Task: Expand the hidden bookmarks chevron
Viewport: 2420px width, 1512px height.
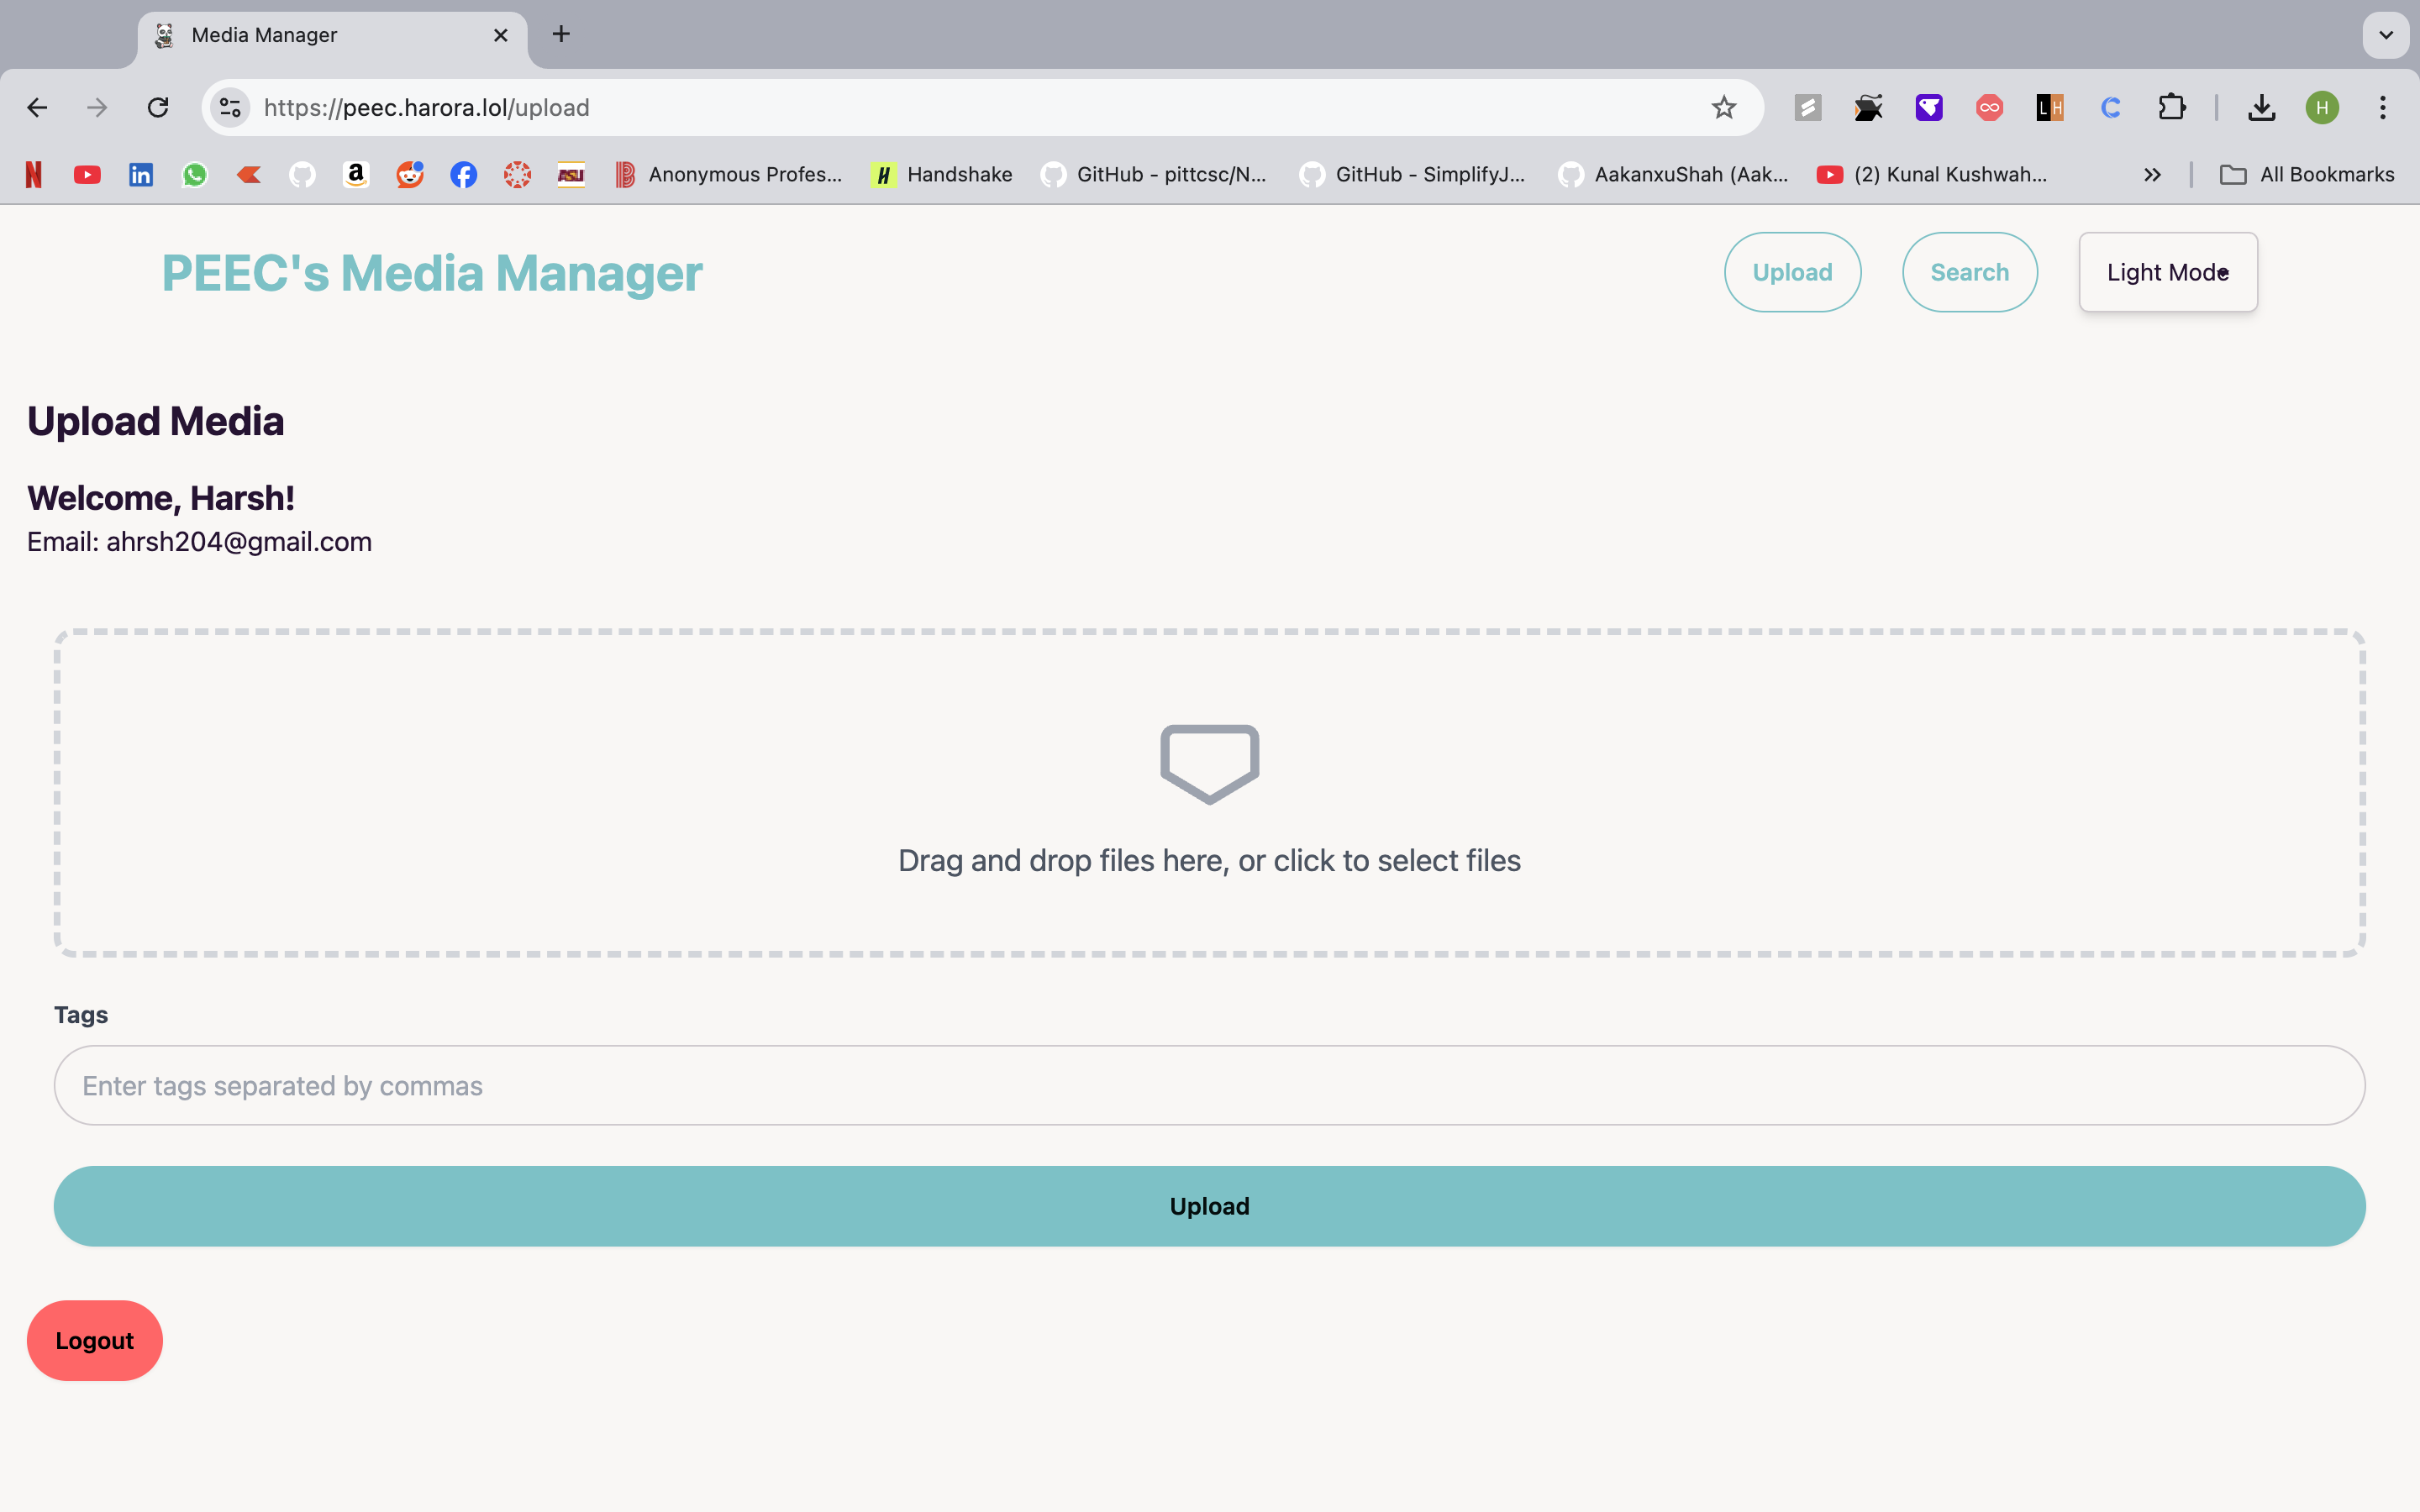Action: 2152,174
